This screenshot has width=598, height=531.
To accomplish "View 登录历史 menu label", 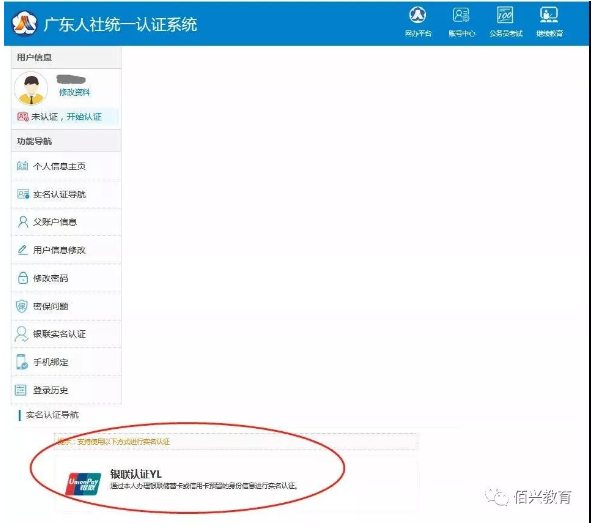I will click(x=50, y=390).
